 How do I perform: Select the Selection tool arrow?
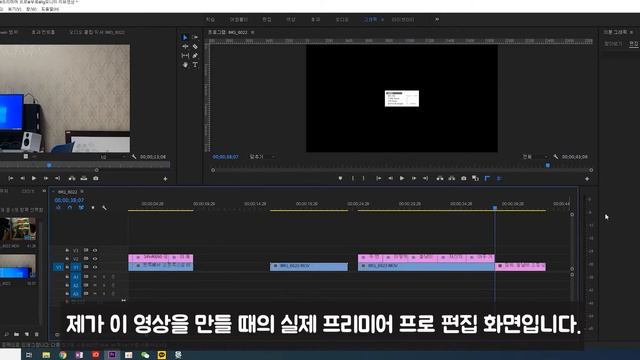pos(184,38)
